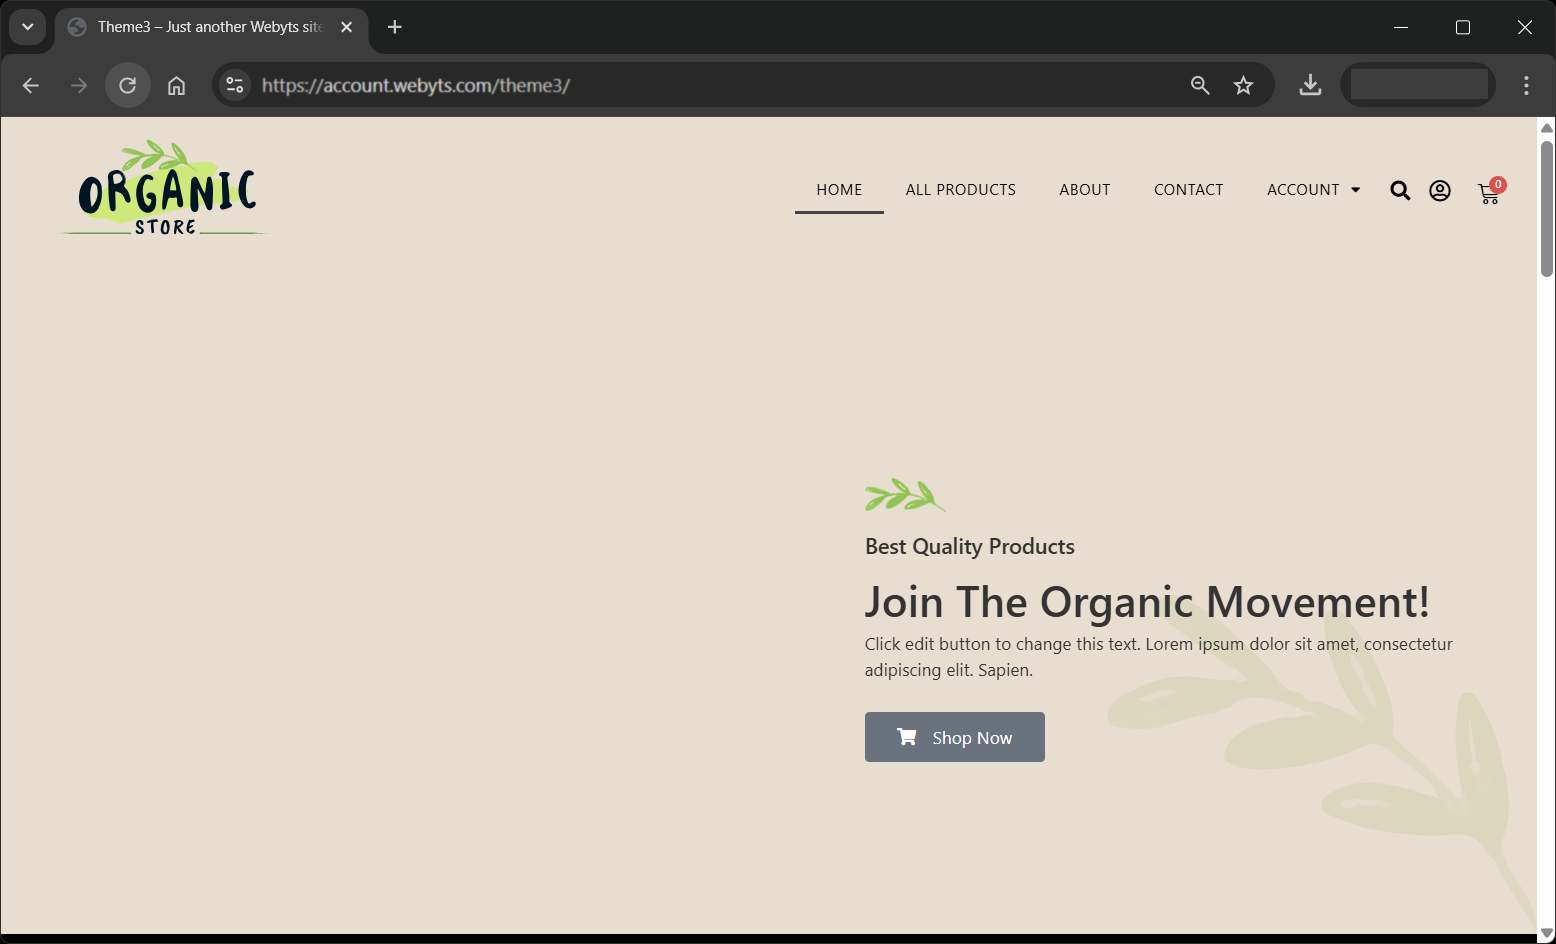Bookmark this page with the star icon
Viewport: 1556px width, 944px height.
1243,86
